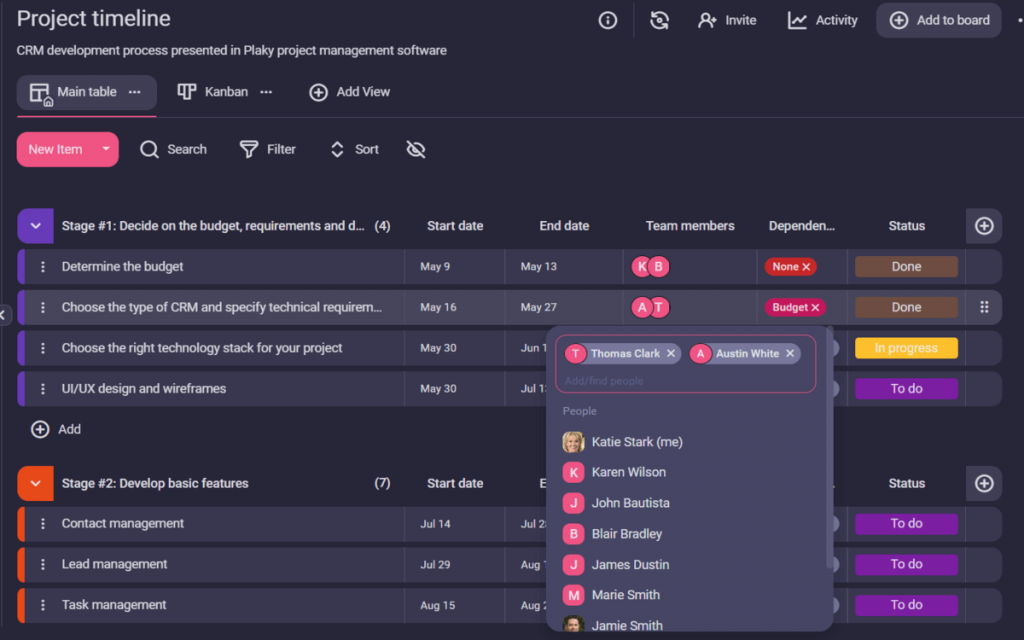
Task: Open row menu for Determine the budget
Action: tap(43, 267)
